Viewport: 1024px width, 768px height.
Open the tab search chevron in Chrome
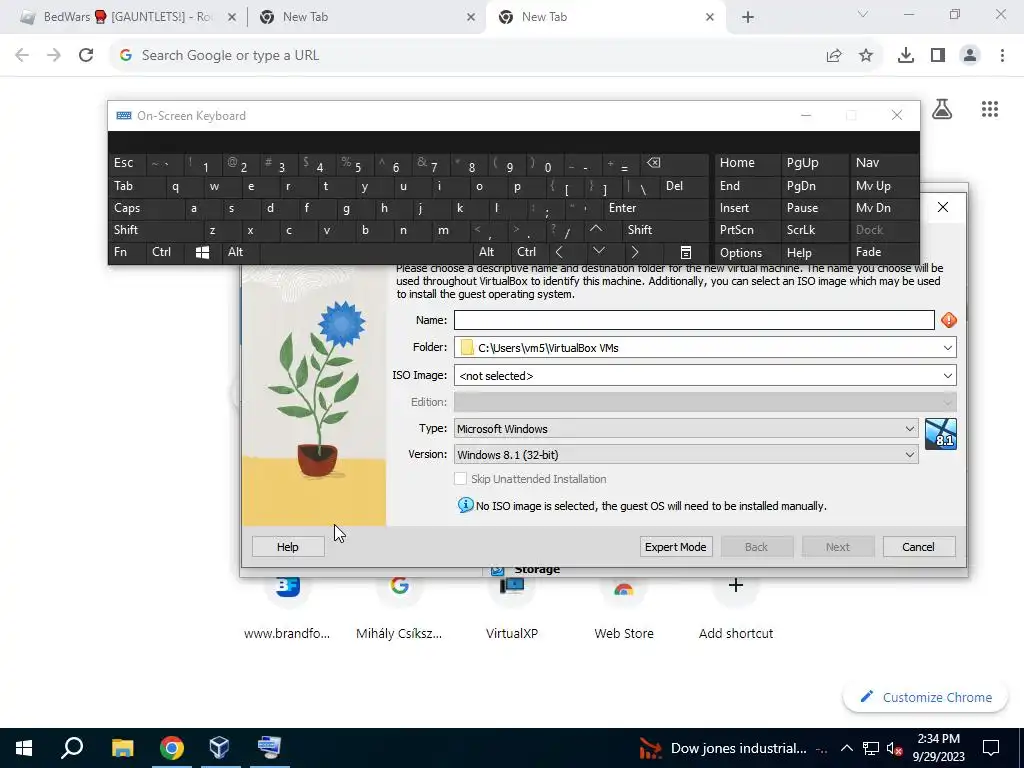(x=863, y=14)
